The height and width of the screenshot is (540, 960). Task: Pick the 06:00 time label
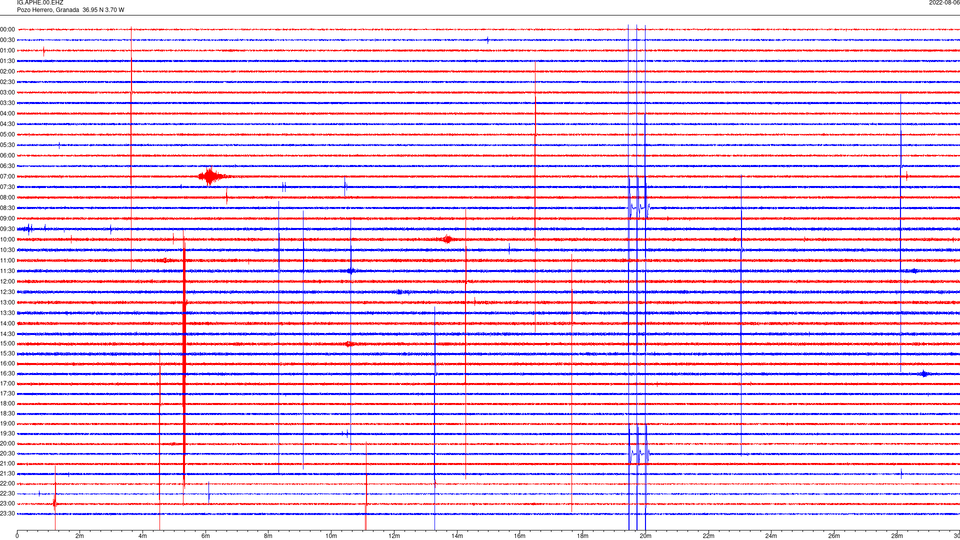coord(7,156)
